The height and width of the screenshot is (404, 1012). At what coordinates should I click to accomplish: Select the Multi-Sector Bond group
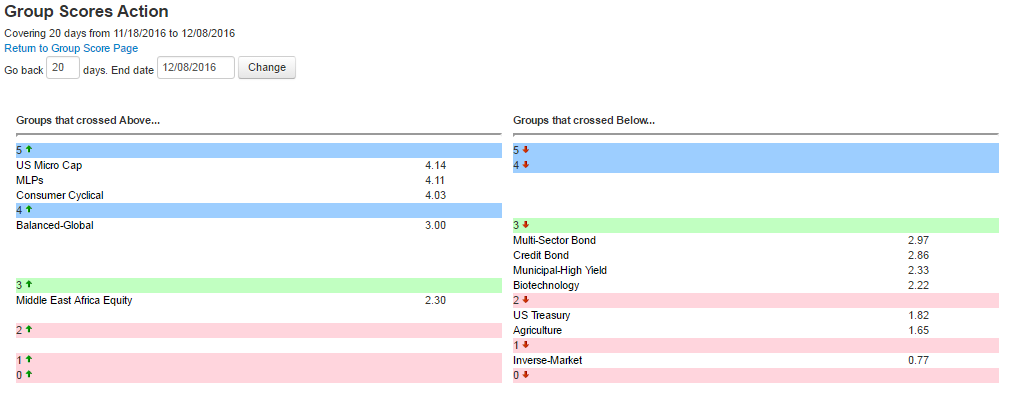coord(554,240)
